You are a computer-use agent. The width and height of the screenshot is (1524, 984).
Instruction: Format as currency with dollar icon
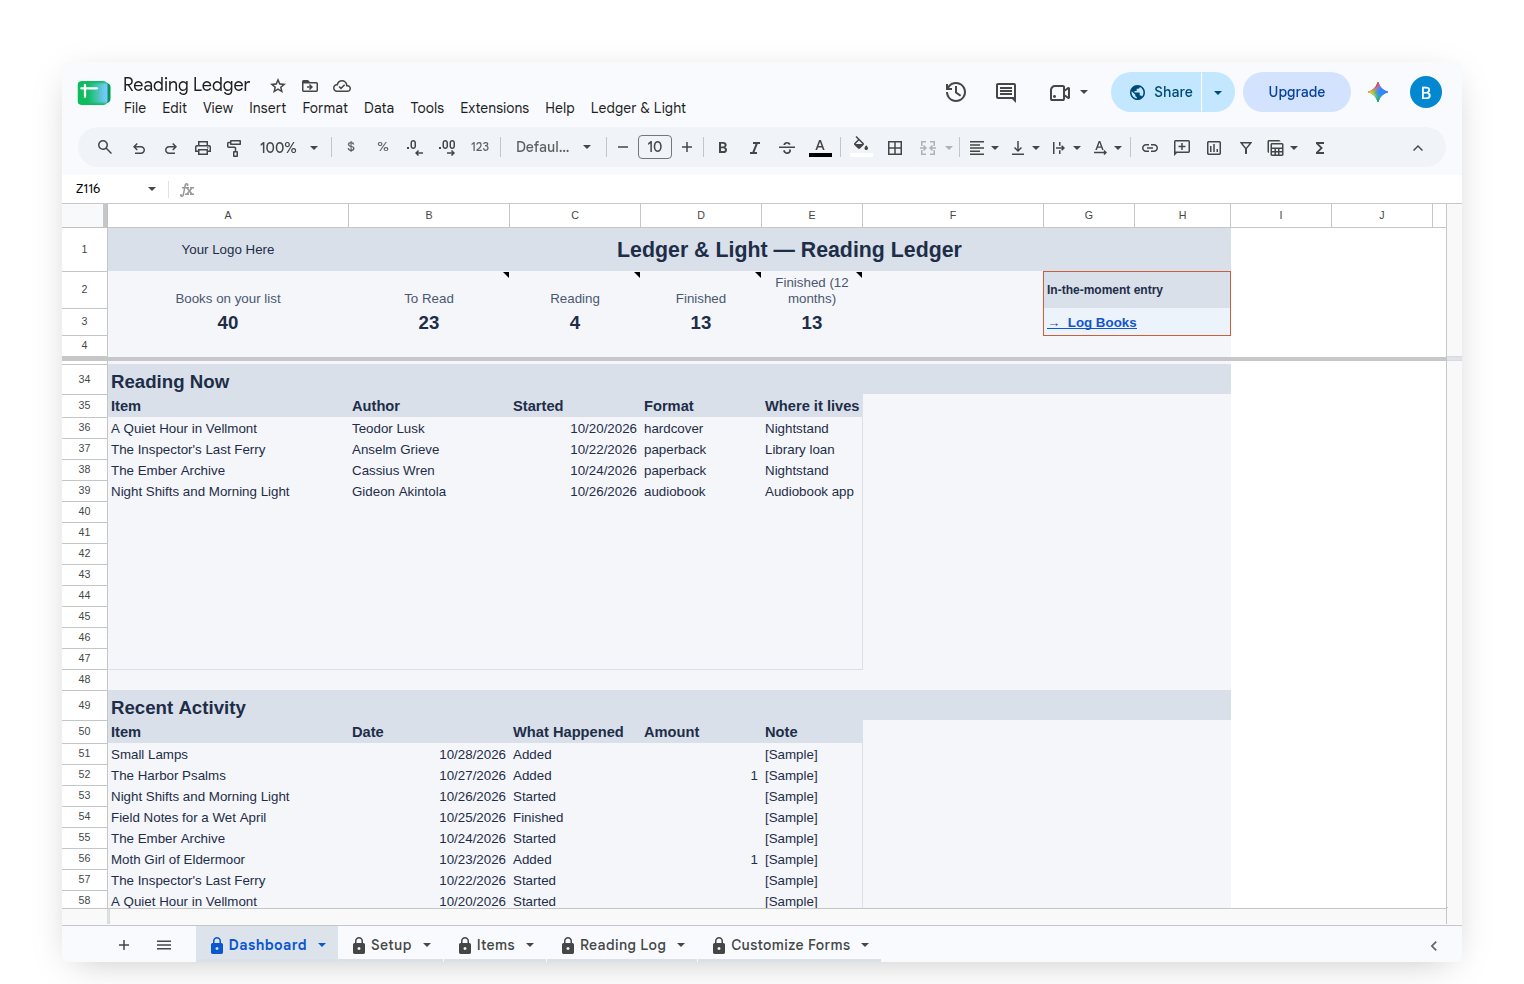(351, 147)
